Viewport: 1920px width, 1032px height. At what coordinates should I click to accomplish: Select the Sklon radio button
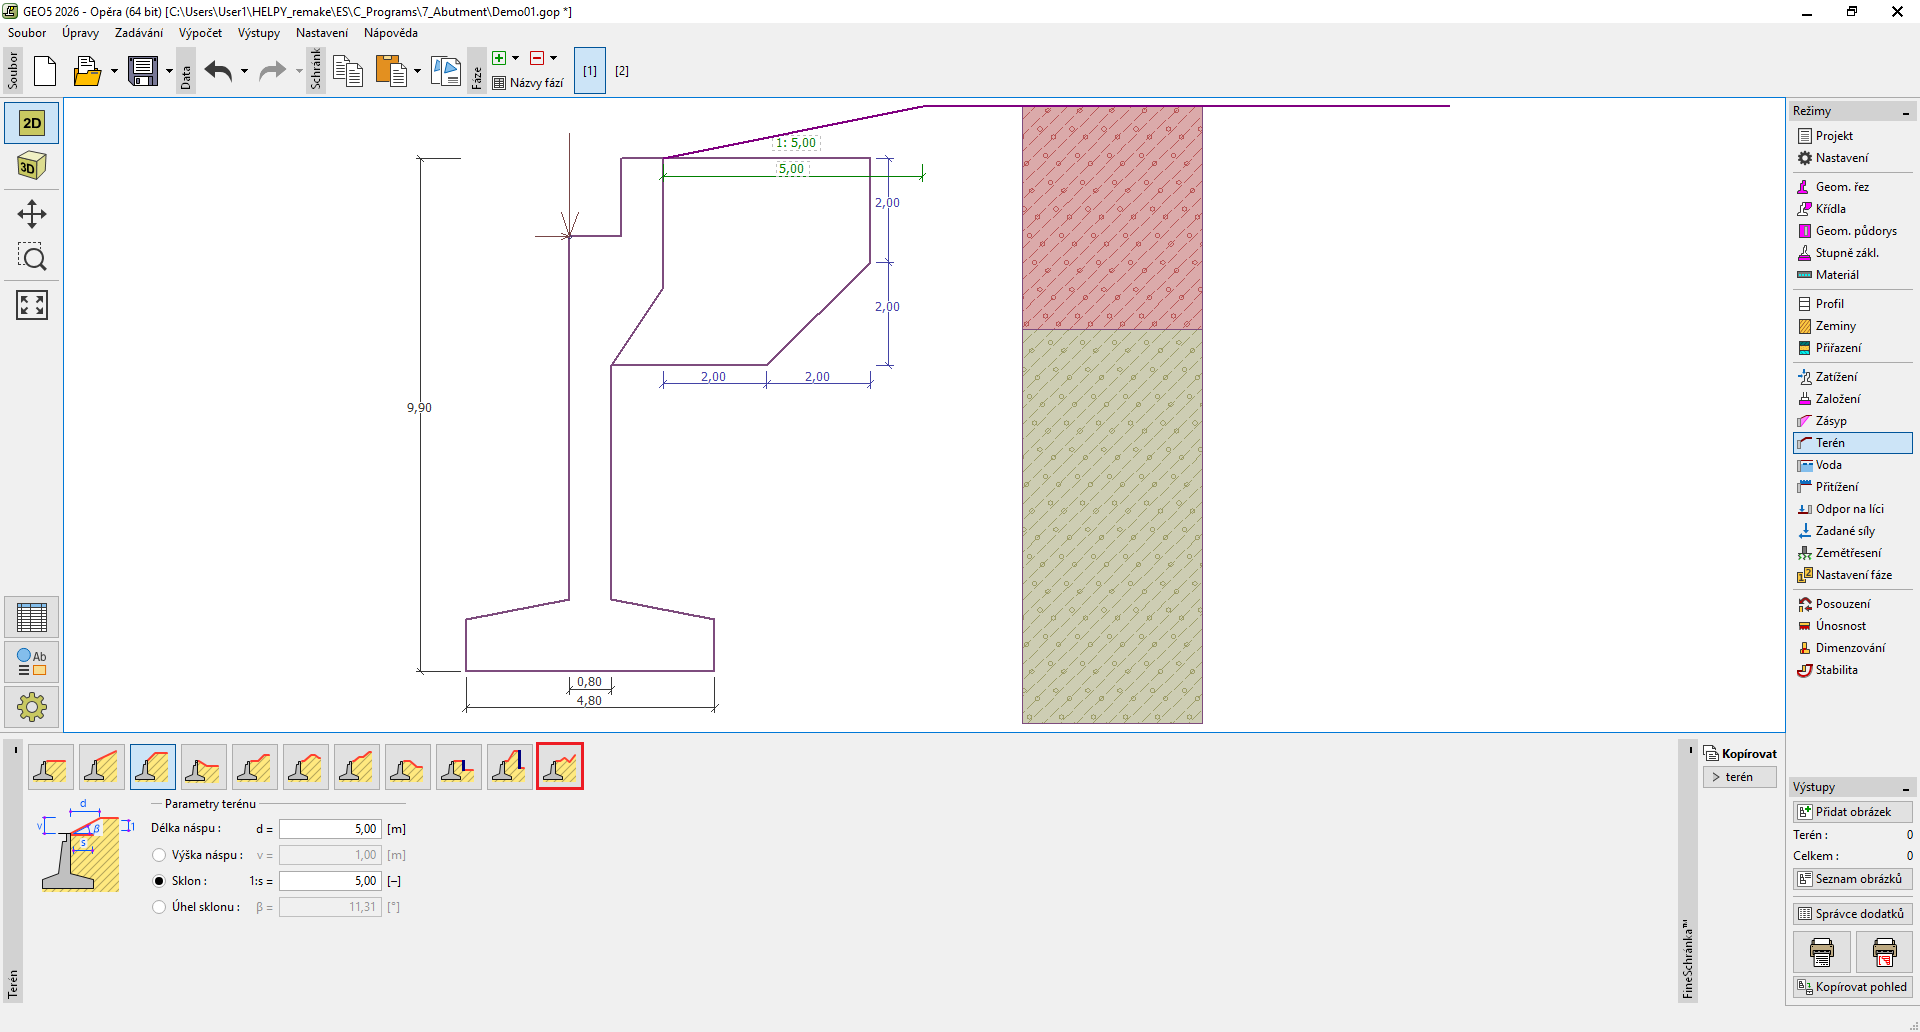click(159, 881)
